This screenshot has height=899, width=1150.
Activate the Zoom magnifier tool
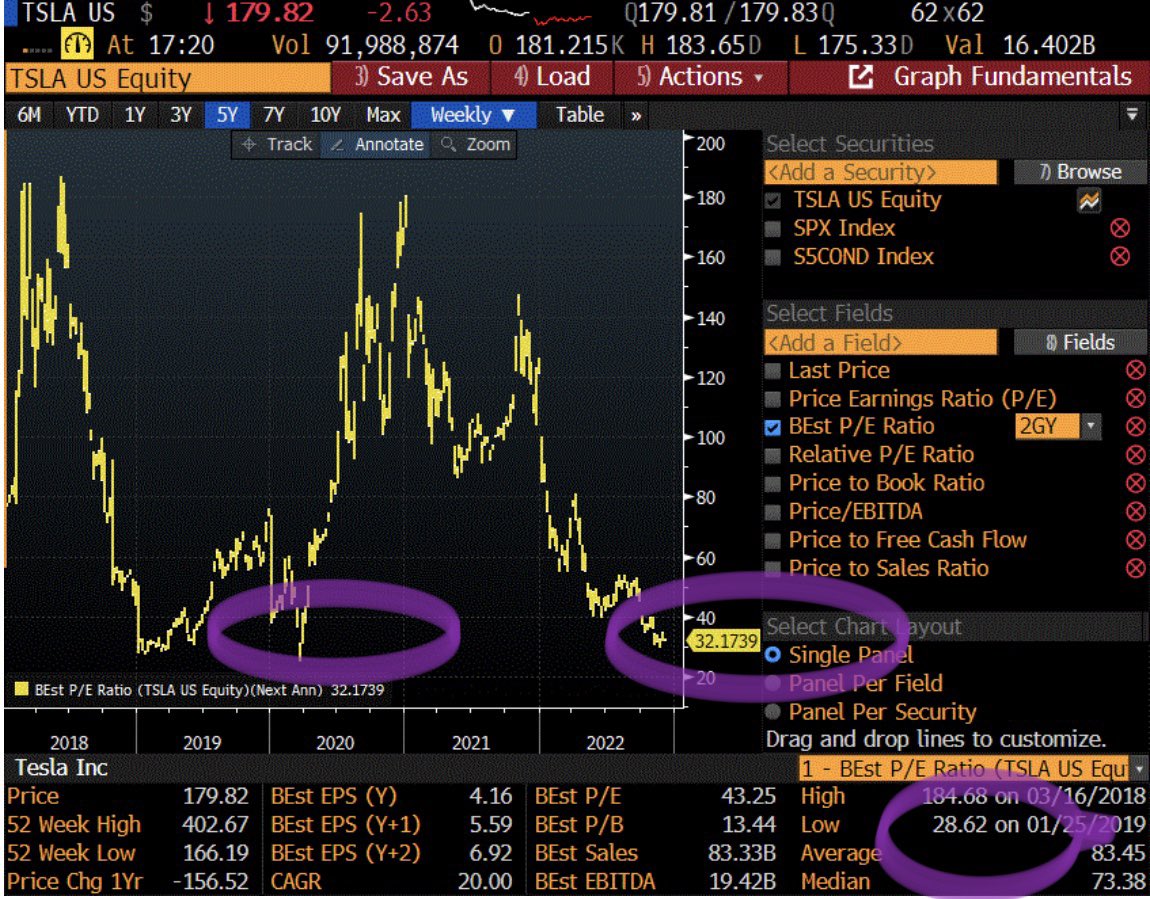[x=475, y=144]
